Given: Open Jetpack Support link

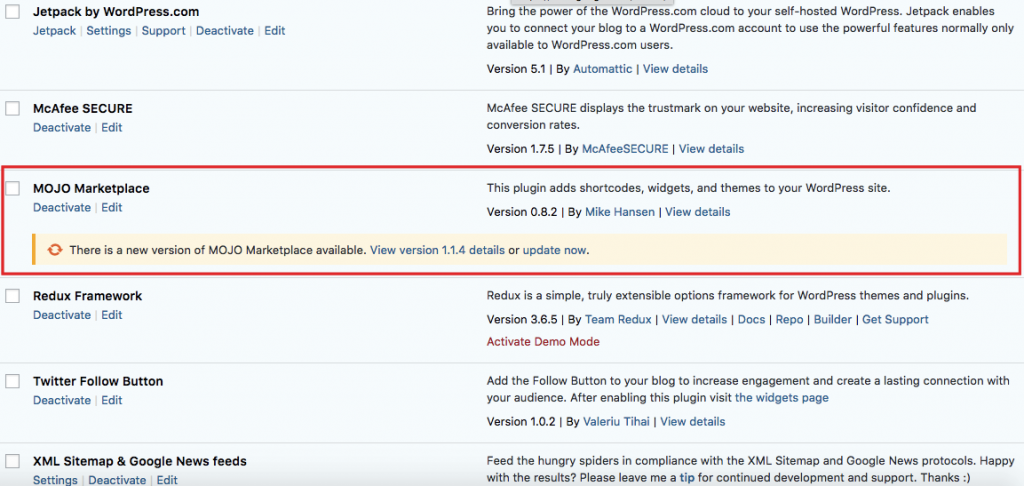Looking at the screenshot, I should (x=163, y=31).
